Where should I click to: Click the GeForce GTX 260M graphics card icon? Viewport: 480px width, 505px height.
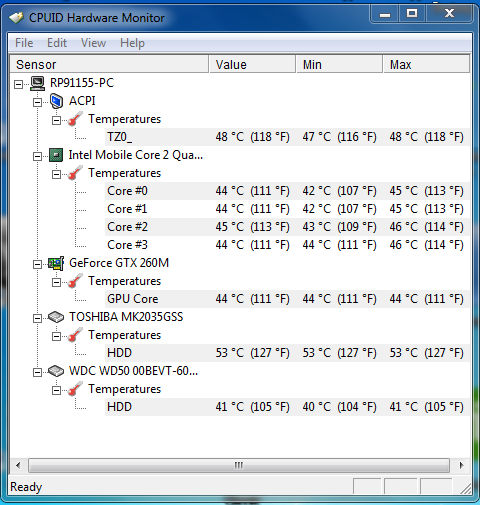pos(56,263)
